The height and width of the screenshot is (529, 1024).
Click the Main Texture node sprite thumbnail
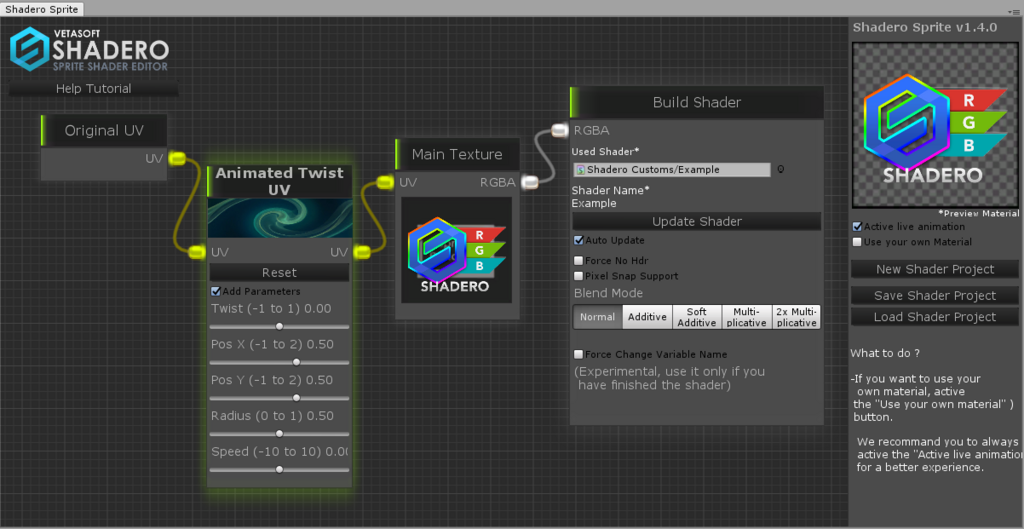click(456, 250)
